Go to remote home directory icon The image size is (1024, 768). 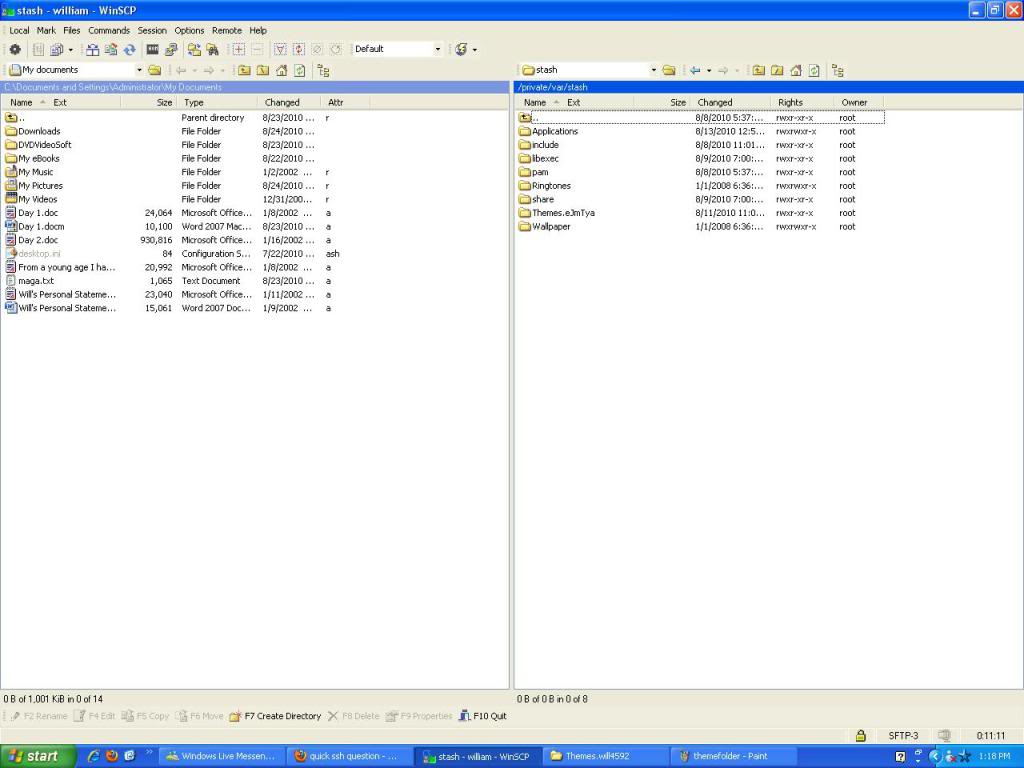click(795, 70)
